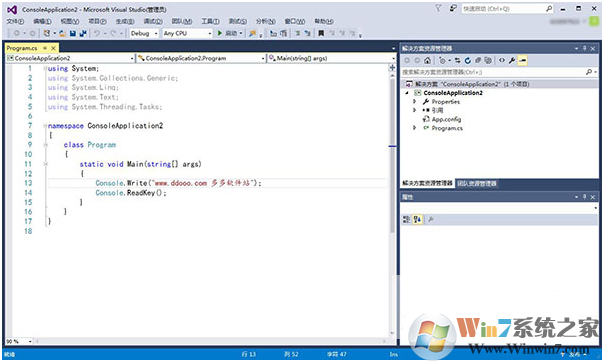Click the Undo arrow icon
606x363 pixels.
97,34
